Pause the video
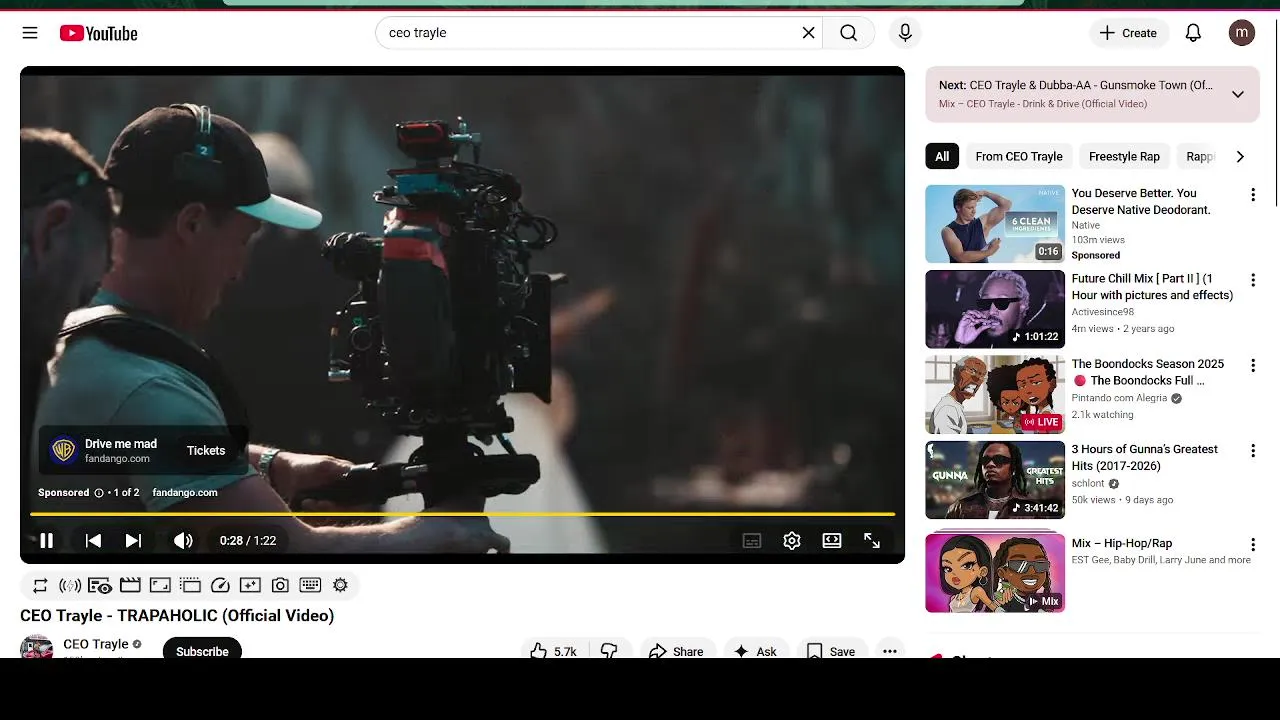This screenshot has height=720, width=1280. (x=46, y=540)
